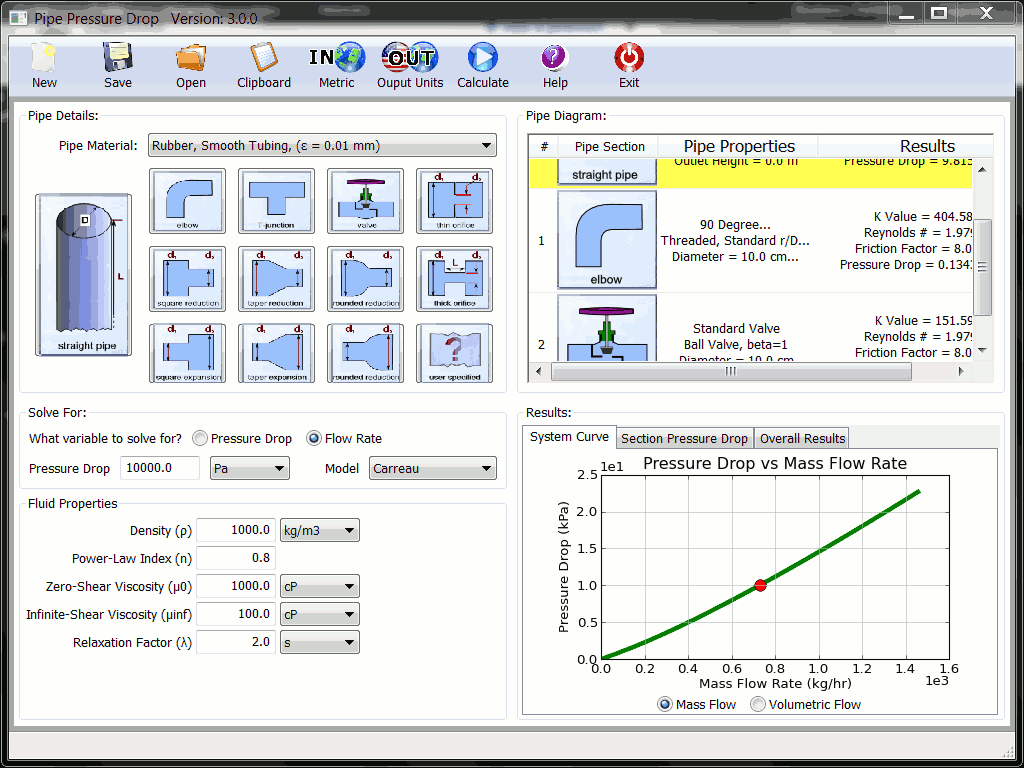Click the Calculate play icon
Viewport: 1024px width, 768px height.
coord(483,58)
